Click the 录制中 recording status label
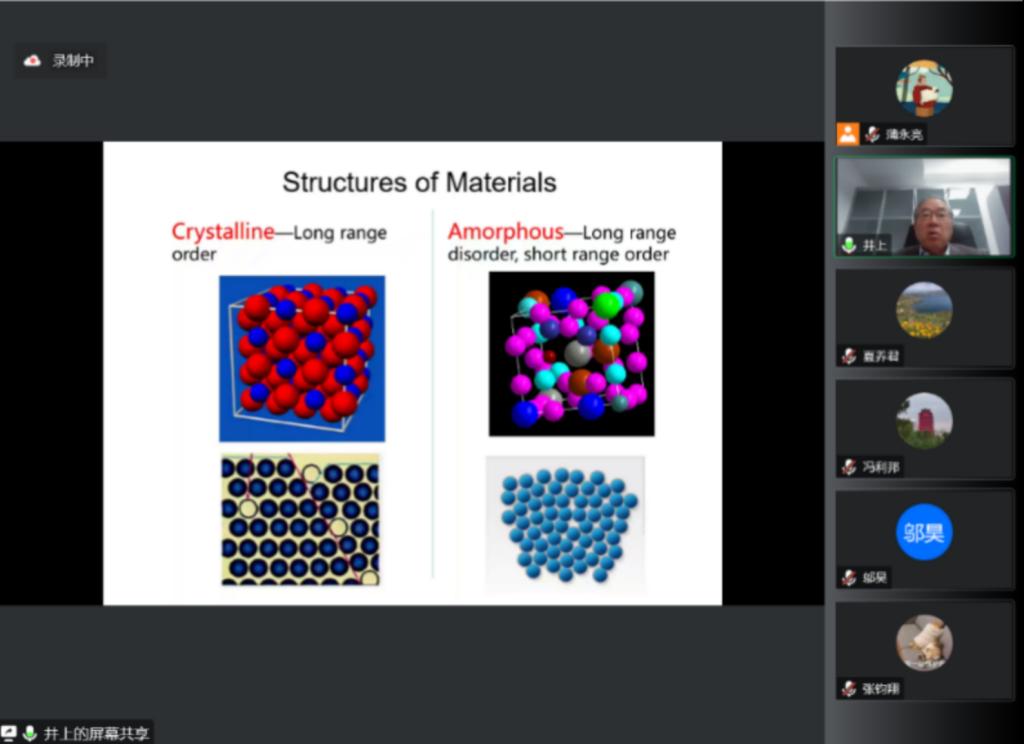Viewport: 1024px width, 744px height. tap(73, 61)
